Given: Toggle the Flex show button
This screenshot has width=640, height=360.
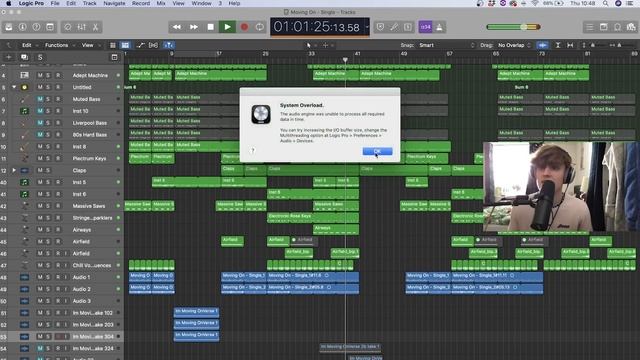Looking at the screenshot, I should tap(153, 45).
